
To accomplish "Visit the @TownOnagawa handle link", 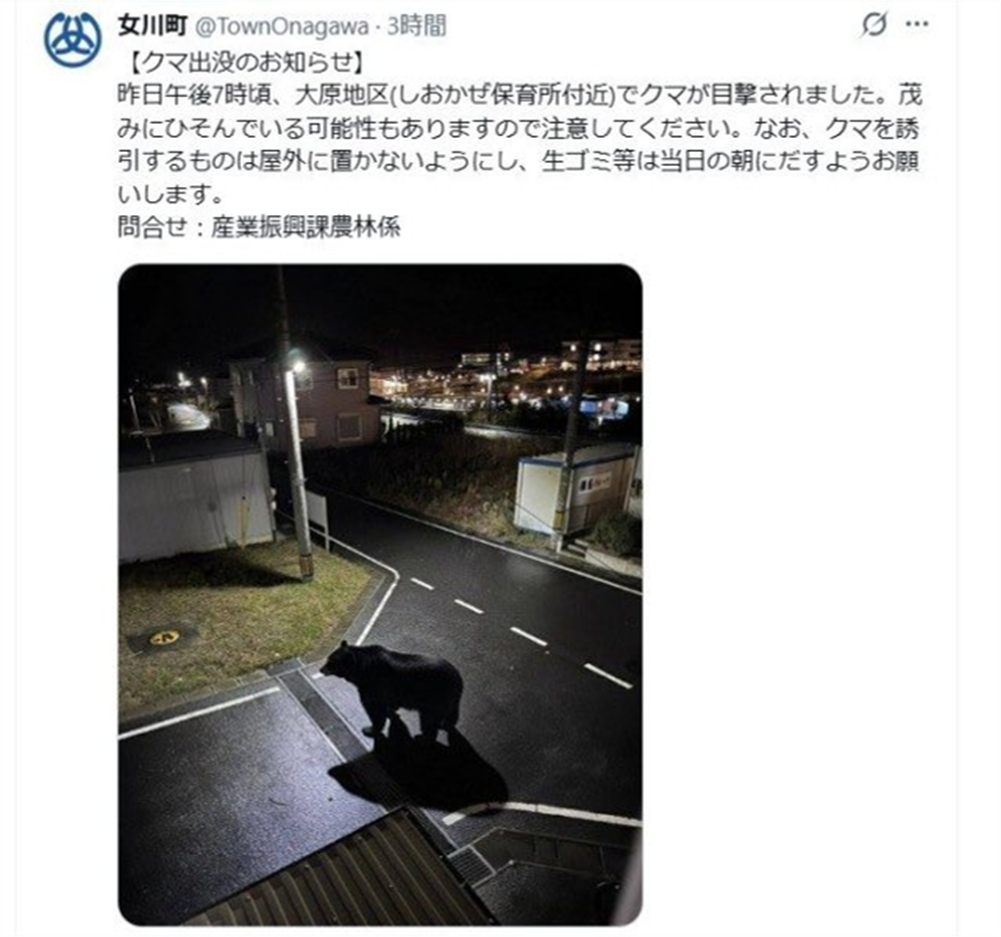I will (282, 27).
